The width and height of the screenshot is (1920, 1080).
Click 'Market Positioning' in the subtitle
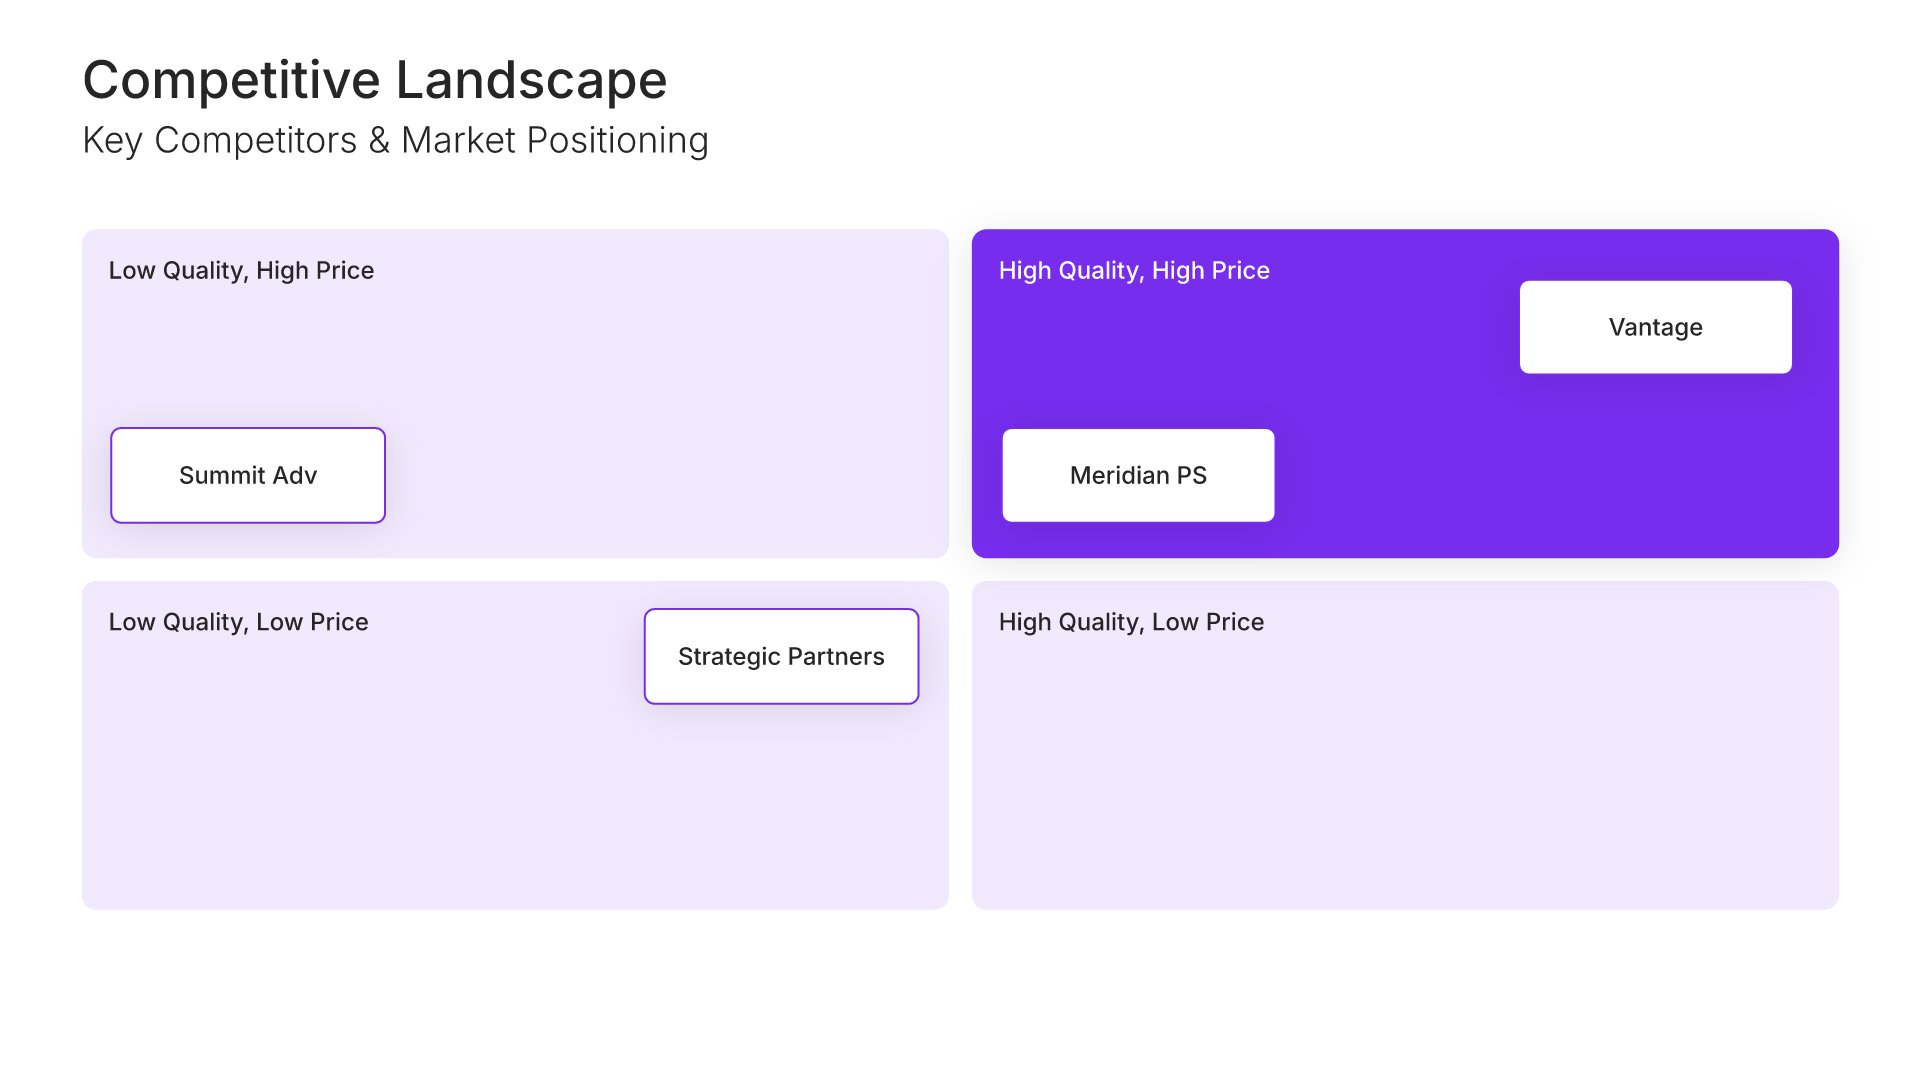[x=554, y=141]
